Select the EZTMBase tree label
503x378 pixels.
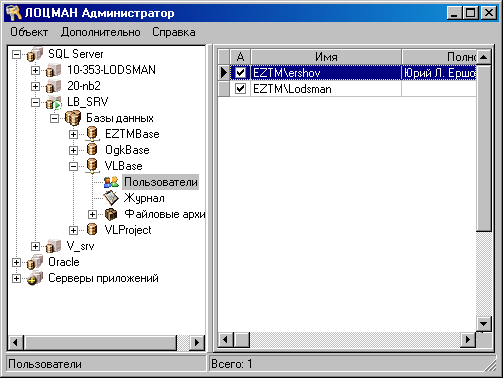pyautogui.click(x=132, y=134)
